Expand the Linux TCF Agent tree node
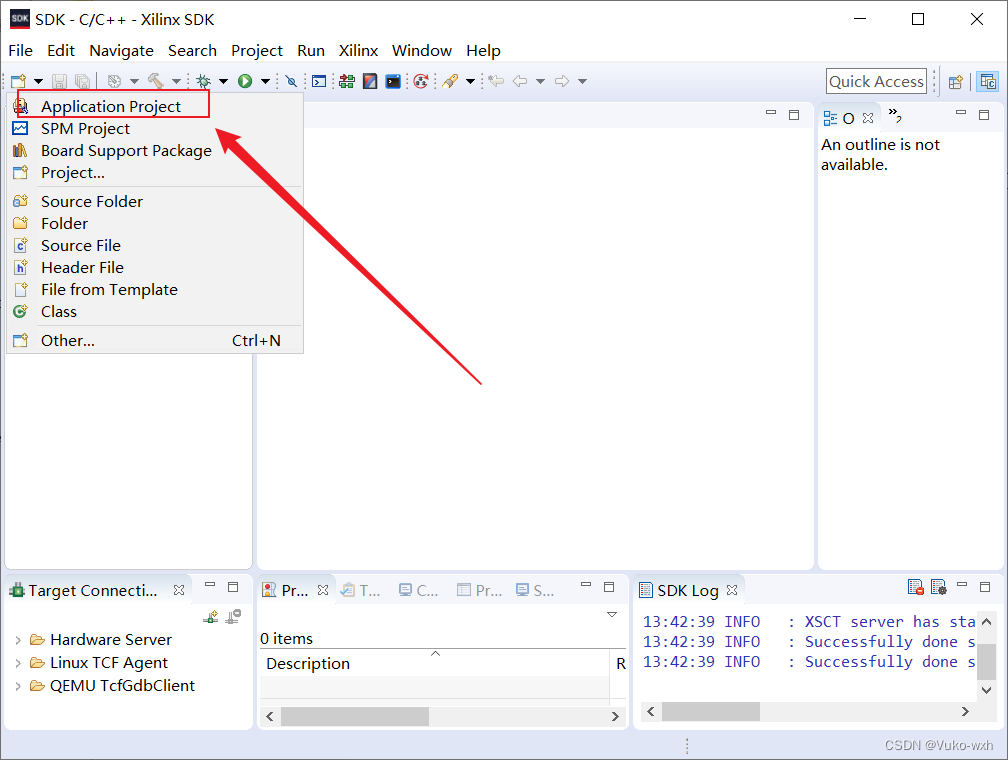This screenshot has height=760, width=1008. (18, 663)
